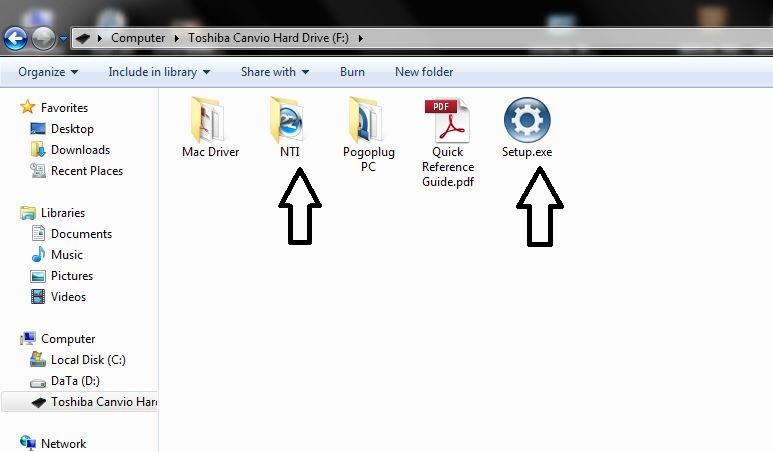Open the Mac Driver folder icon
773x452 pixels.
[x=207, y=120]
